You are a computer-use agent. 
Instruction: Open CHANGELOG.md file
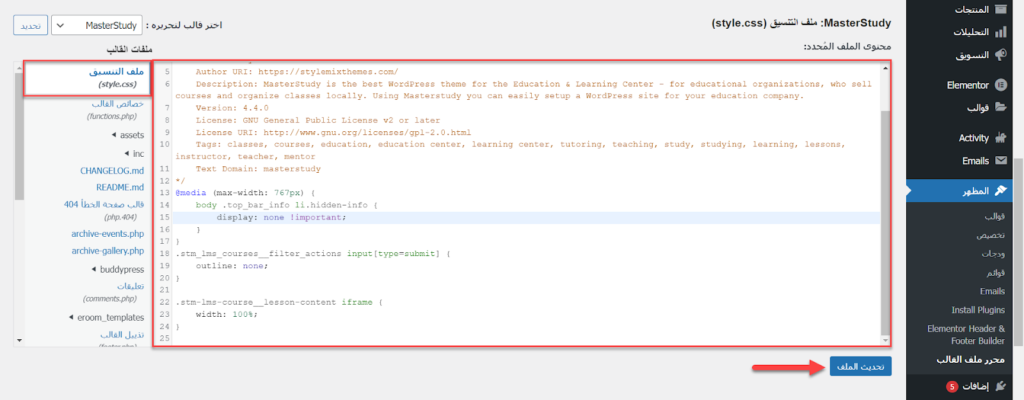click(x=112, y=171)
